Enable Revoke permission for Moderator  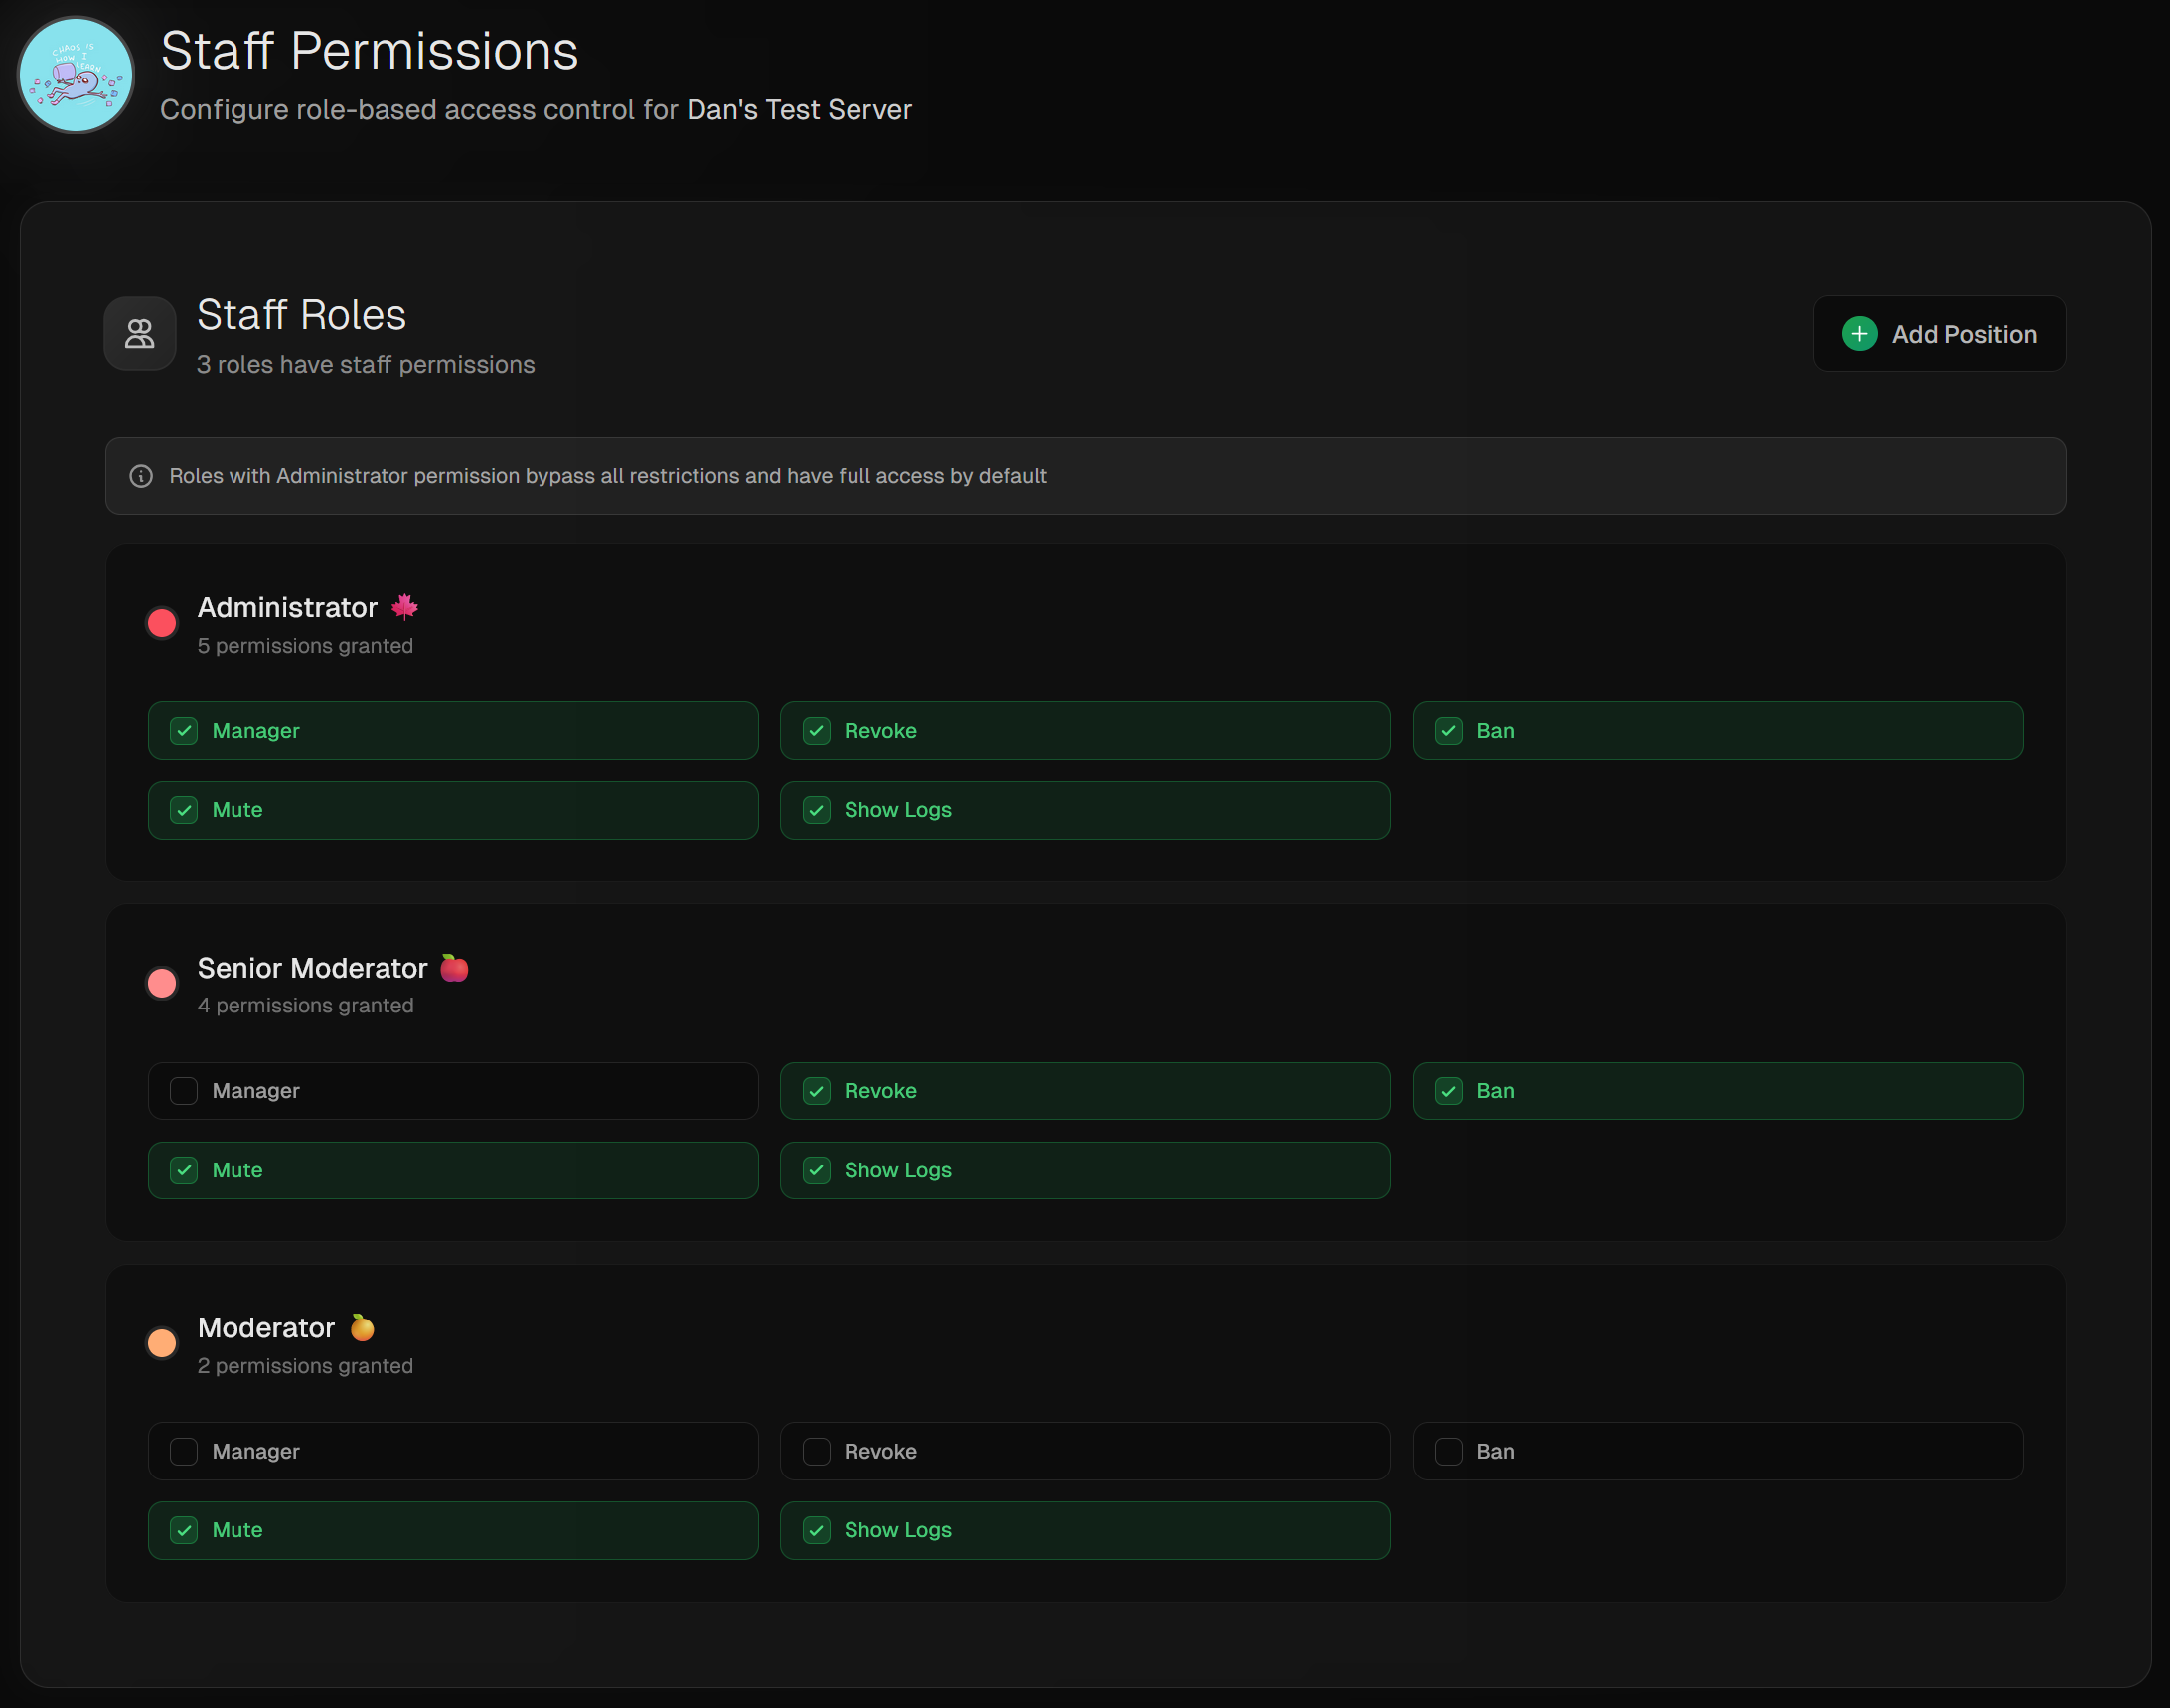point(816,1451)
